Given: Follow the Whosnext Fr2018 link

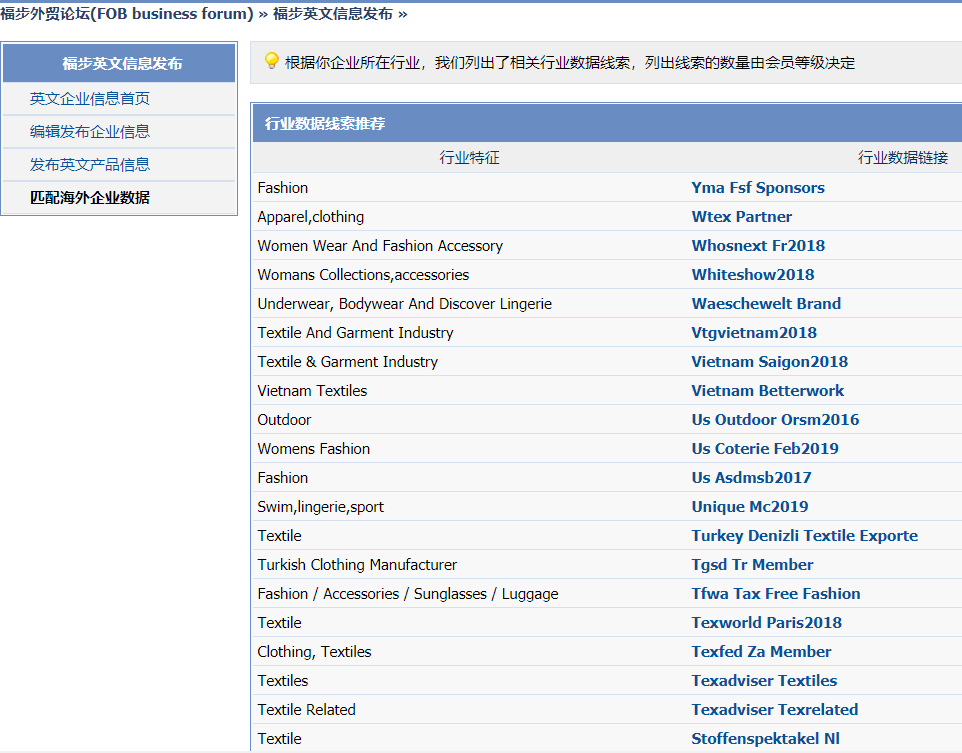Looking at the screenshot, I should tap(758, 245).
